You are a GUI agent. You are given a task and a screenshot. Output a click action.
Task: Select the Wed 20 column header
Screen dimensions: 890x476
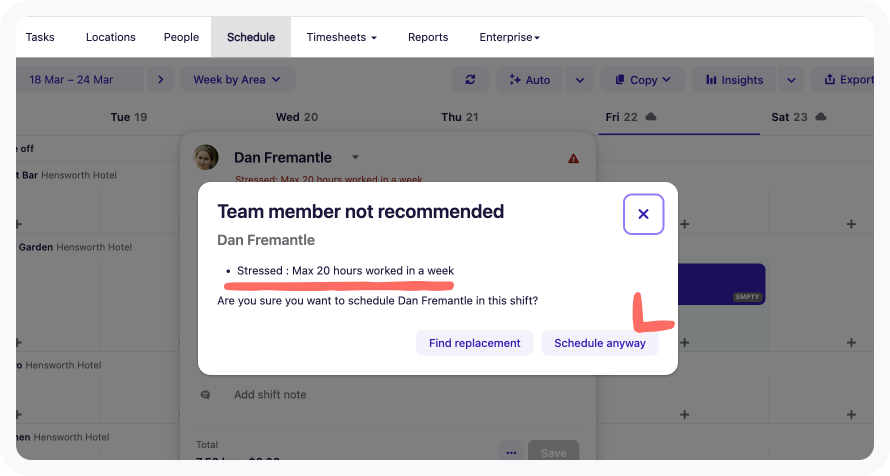pyautogui.click(x=297, y=117)
